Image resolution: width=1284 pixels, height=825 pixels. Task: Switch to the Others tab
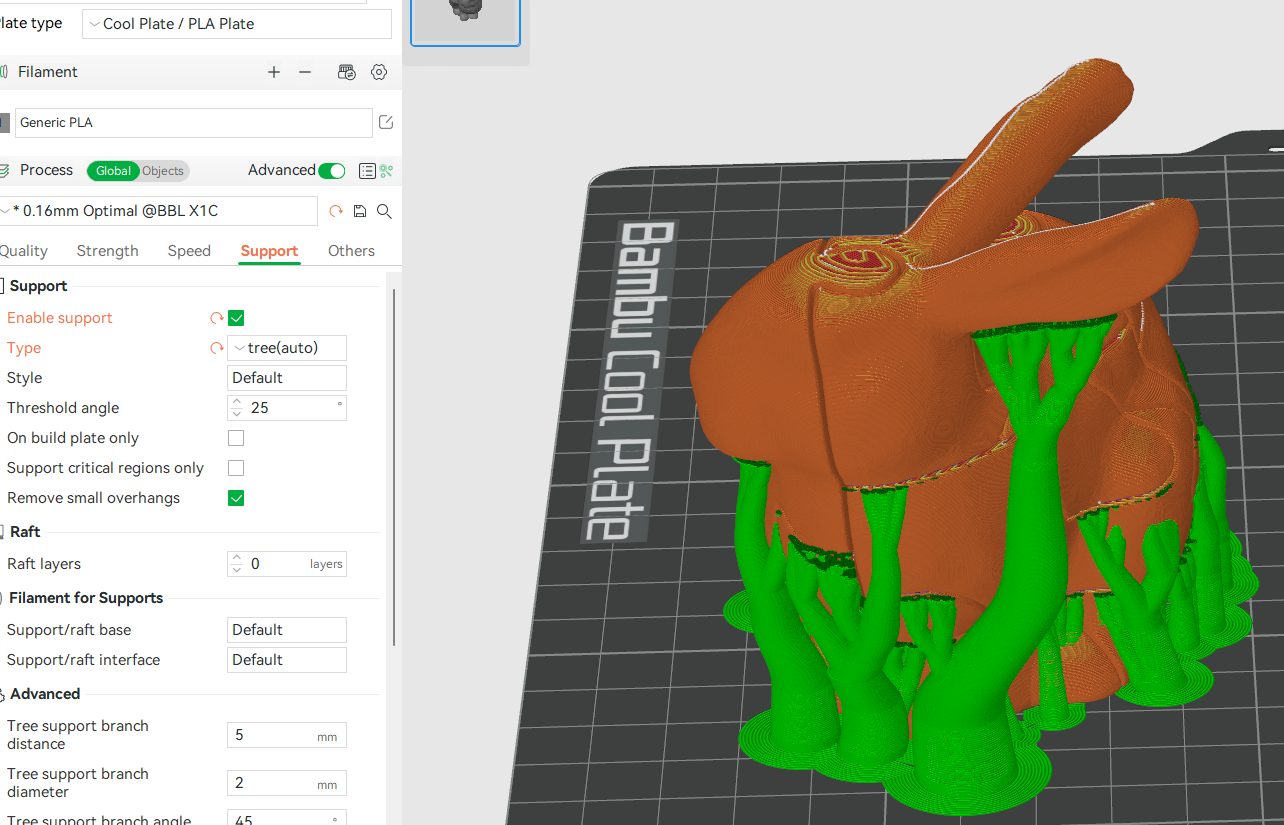pyautogui.click(x=351, y=251)
